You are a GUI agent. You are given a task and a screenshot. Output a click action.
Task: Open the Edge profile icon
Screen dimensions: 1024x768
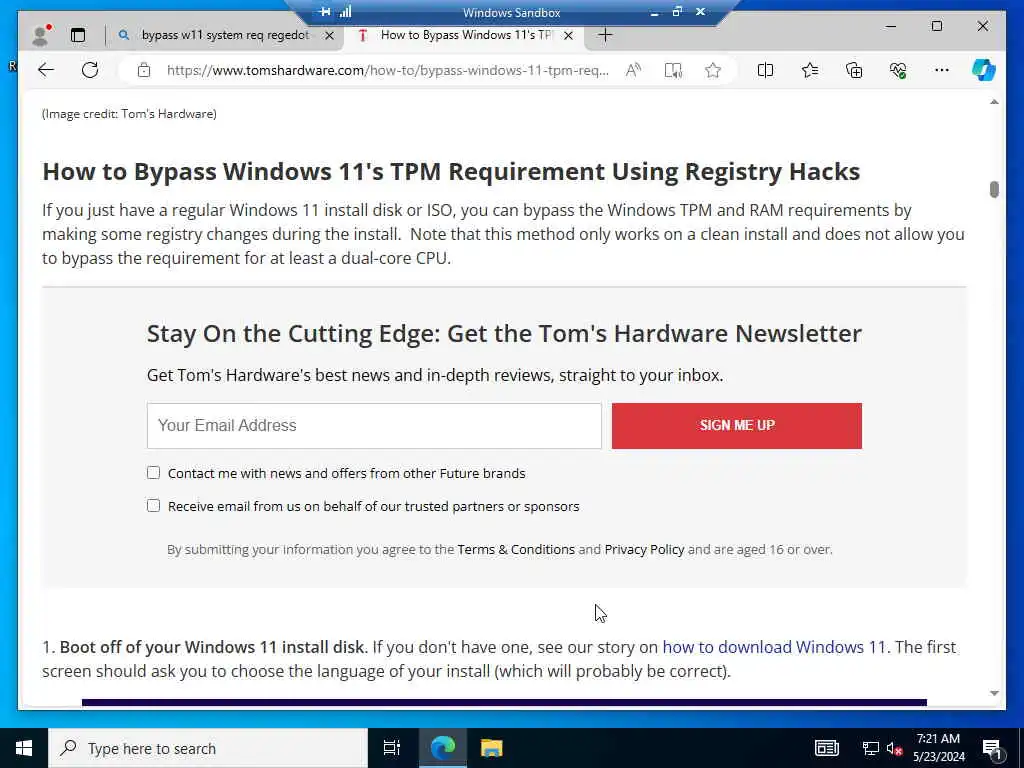(x=40, y=35)
